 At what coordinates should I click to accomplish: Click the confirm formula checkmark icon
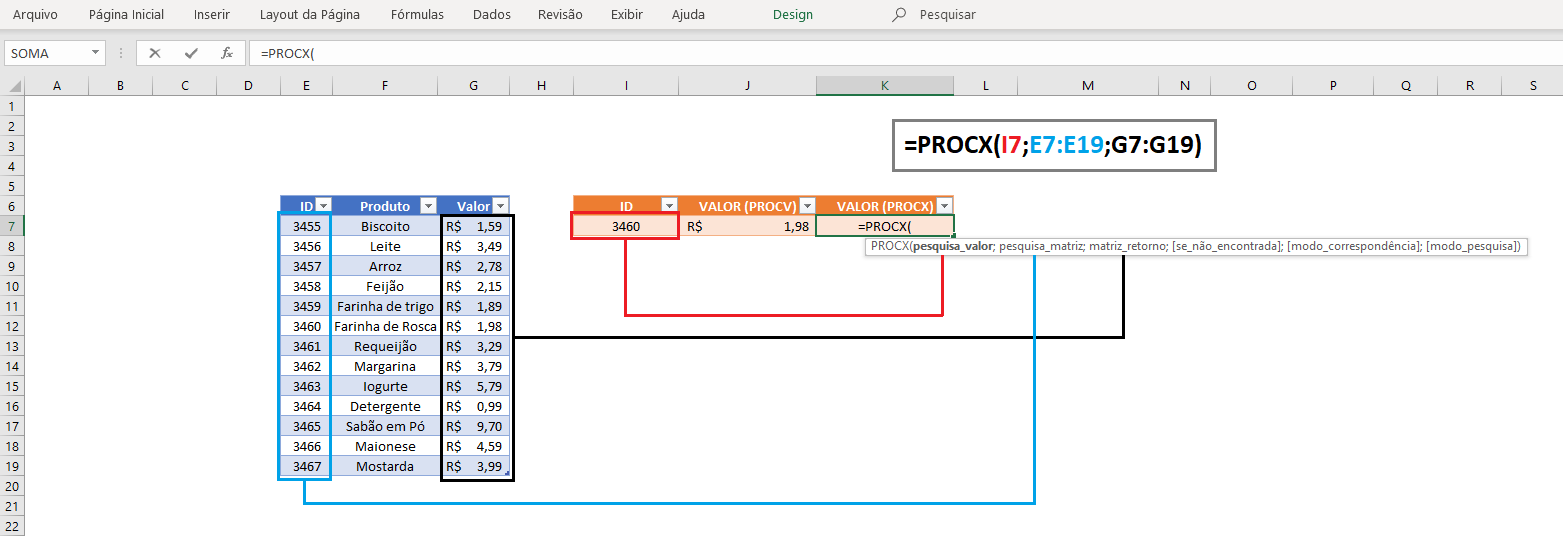(191, 53)
